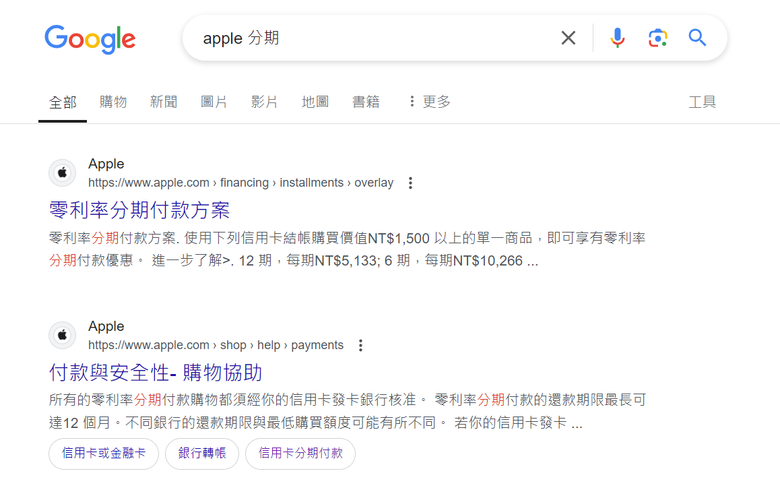Switch to the 圖片 tab
Viewport: 780px width, 494px height.
214,102
